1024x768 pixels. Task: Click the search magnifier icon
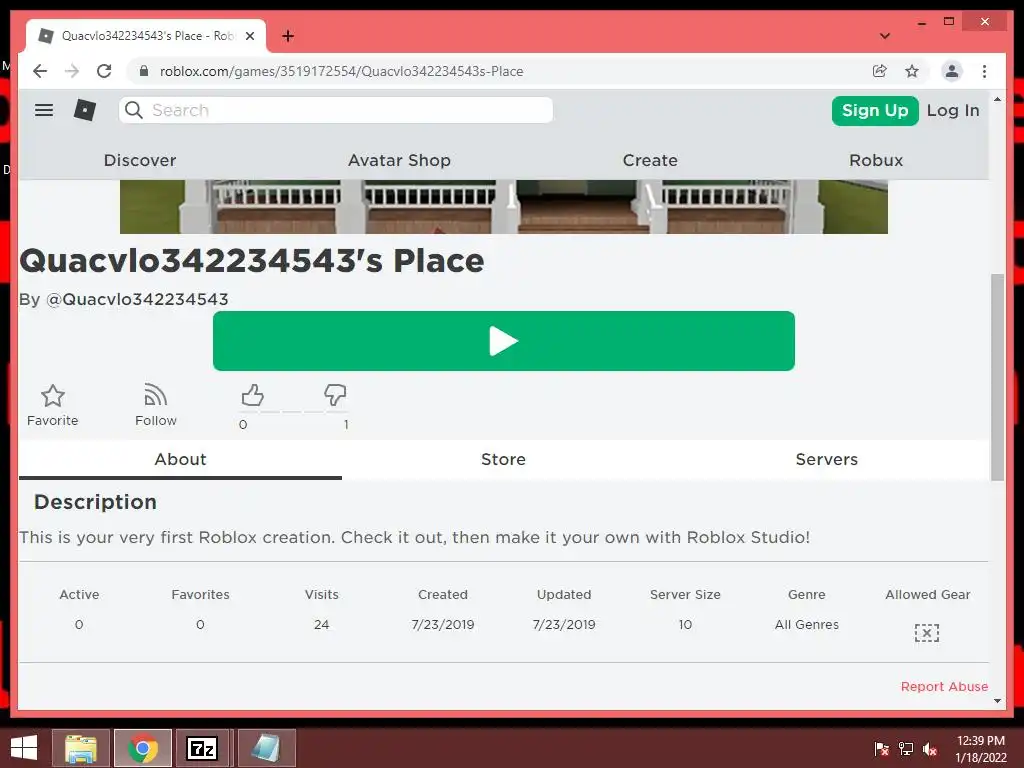(x=134, y=110)
